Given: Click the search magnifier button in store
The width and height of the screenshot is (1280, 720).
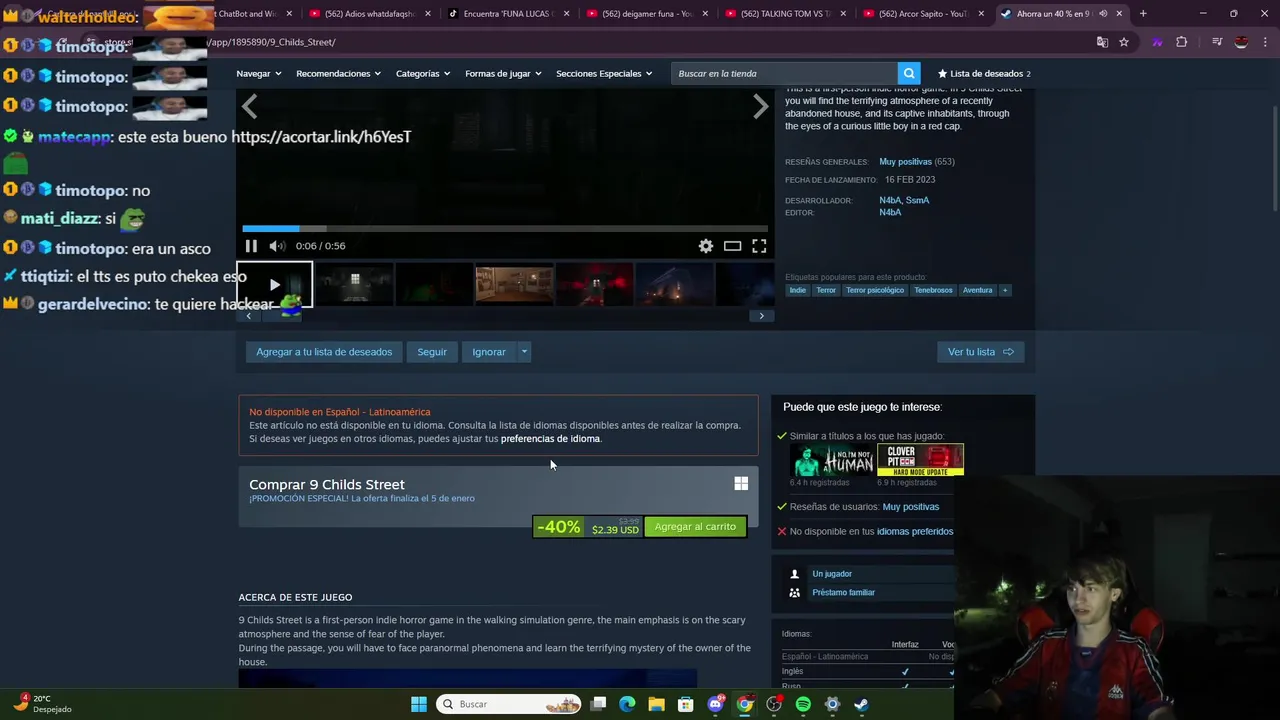Looking at the screenshot, I should [909, 73].
